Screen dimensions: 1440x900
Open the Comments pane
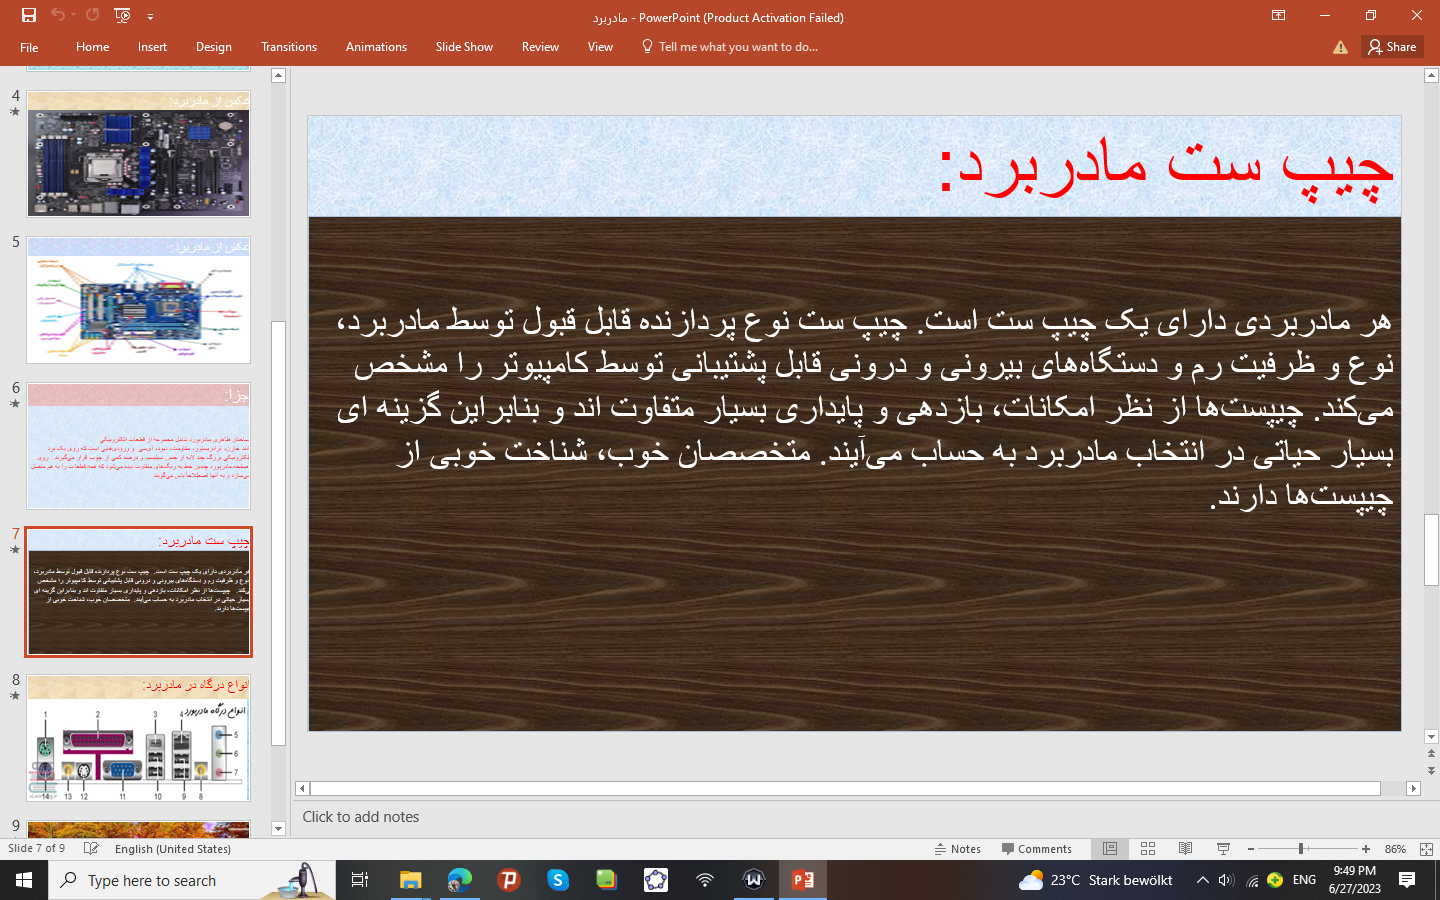(x=1039, y=849)
